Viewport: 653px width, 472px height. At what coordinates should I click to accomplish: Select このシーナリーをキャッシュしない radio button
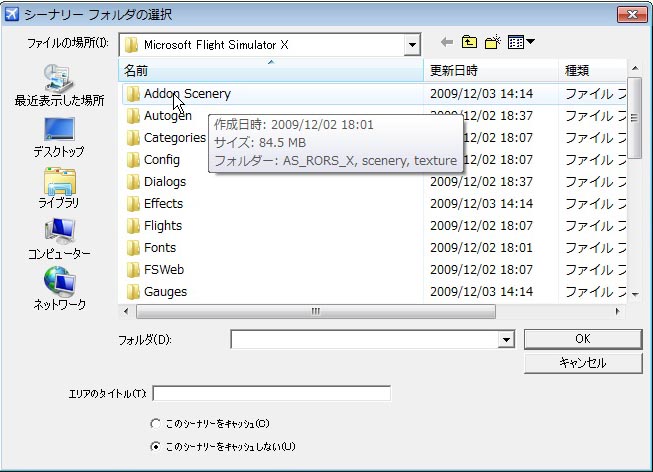[155, 447]
